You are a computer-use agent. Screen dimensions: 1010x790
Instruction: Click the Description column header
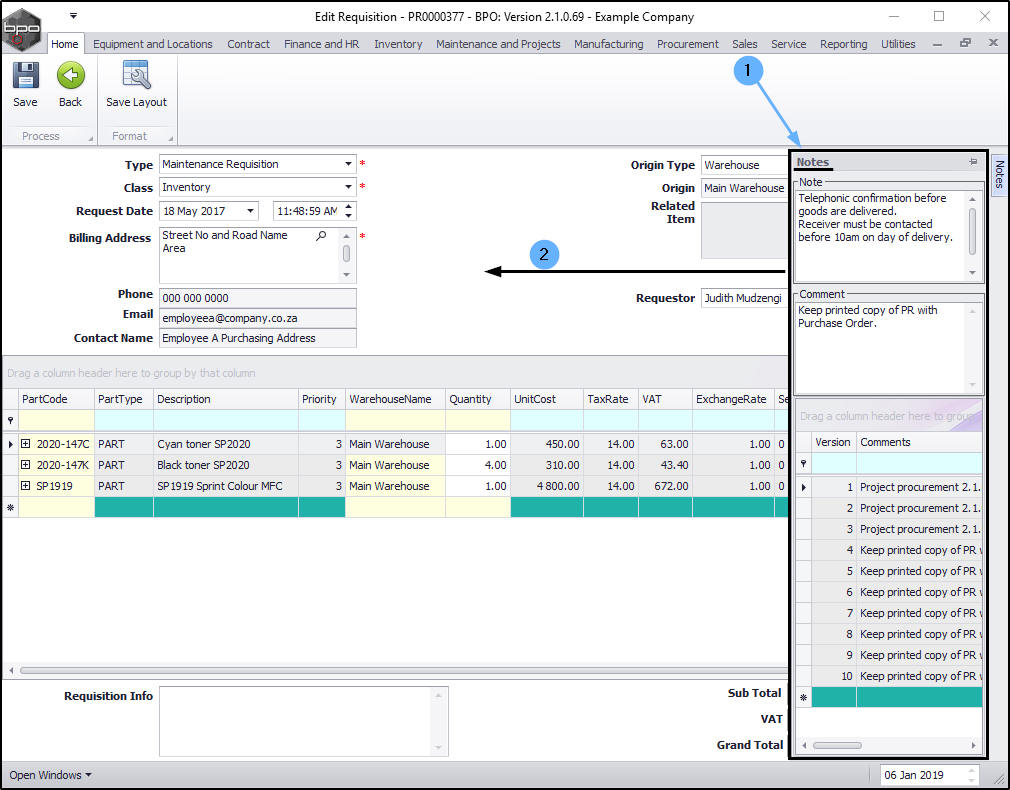point(225,399)
